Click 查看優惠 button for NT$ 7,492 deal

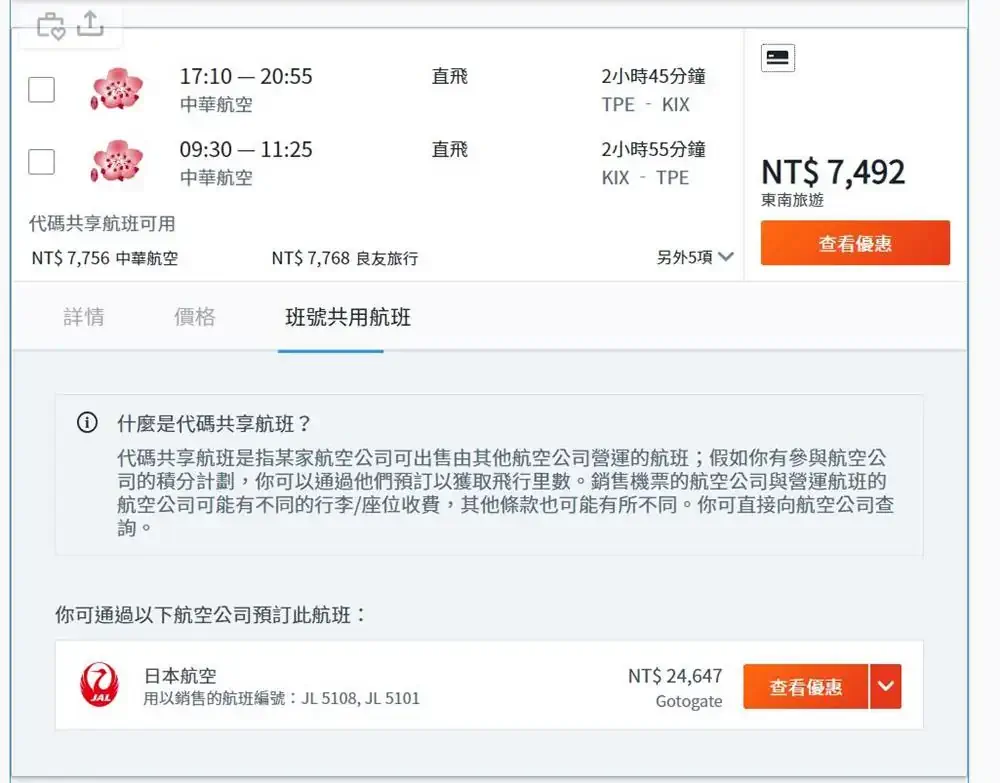pos(855,243)
